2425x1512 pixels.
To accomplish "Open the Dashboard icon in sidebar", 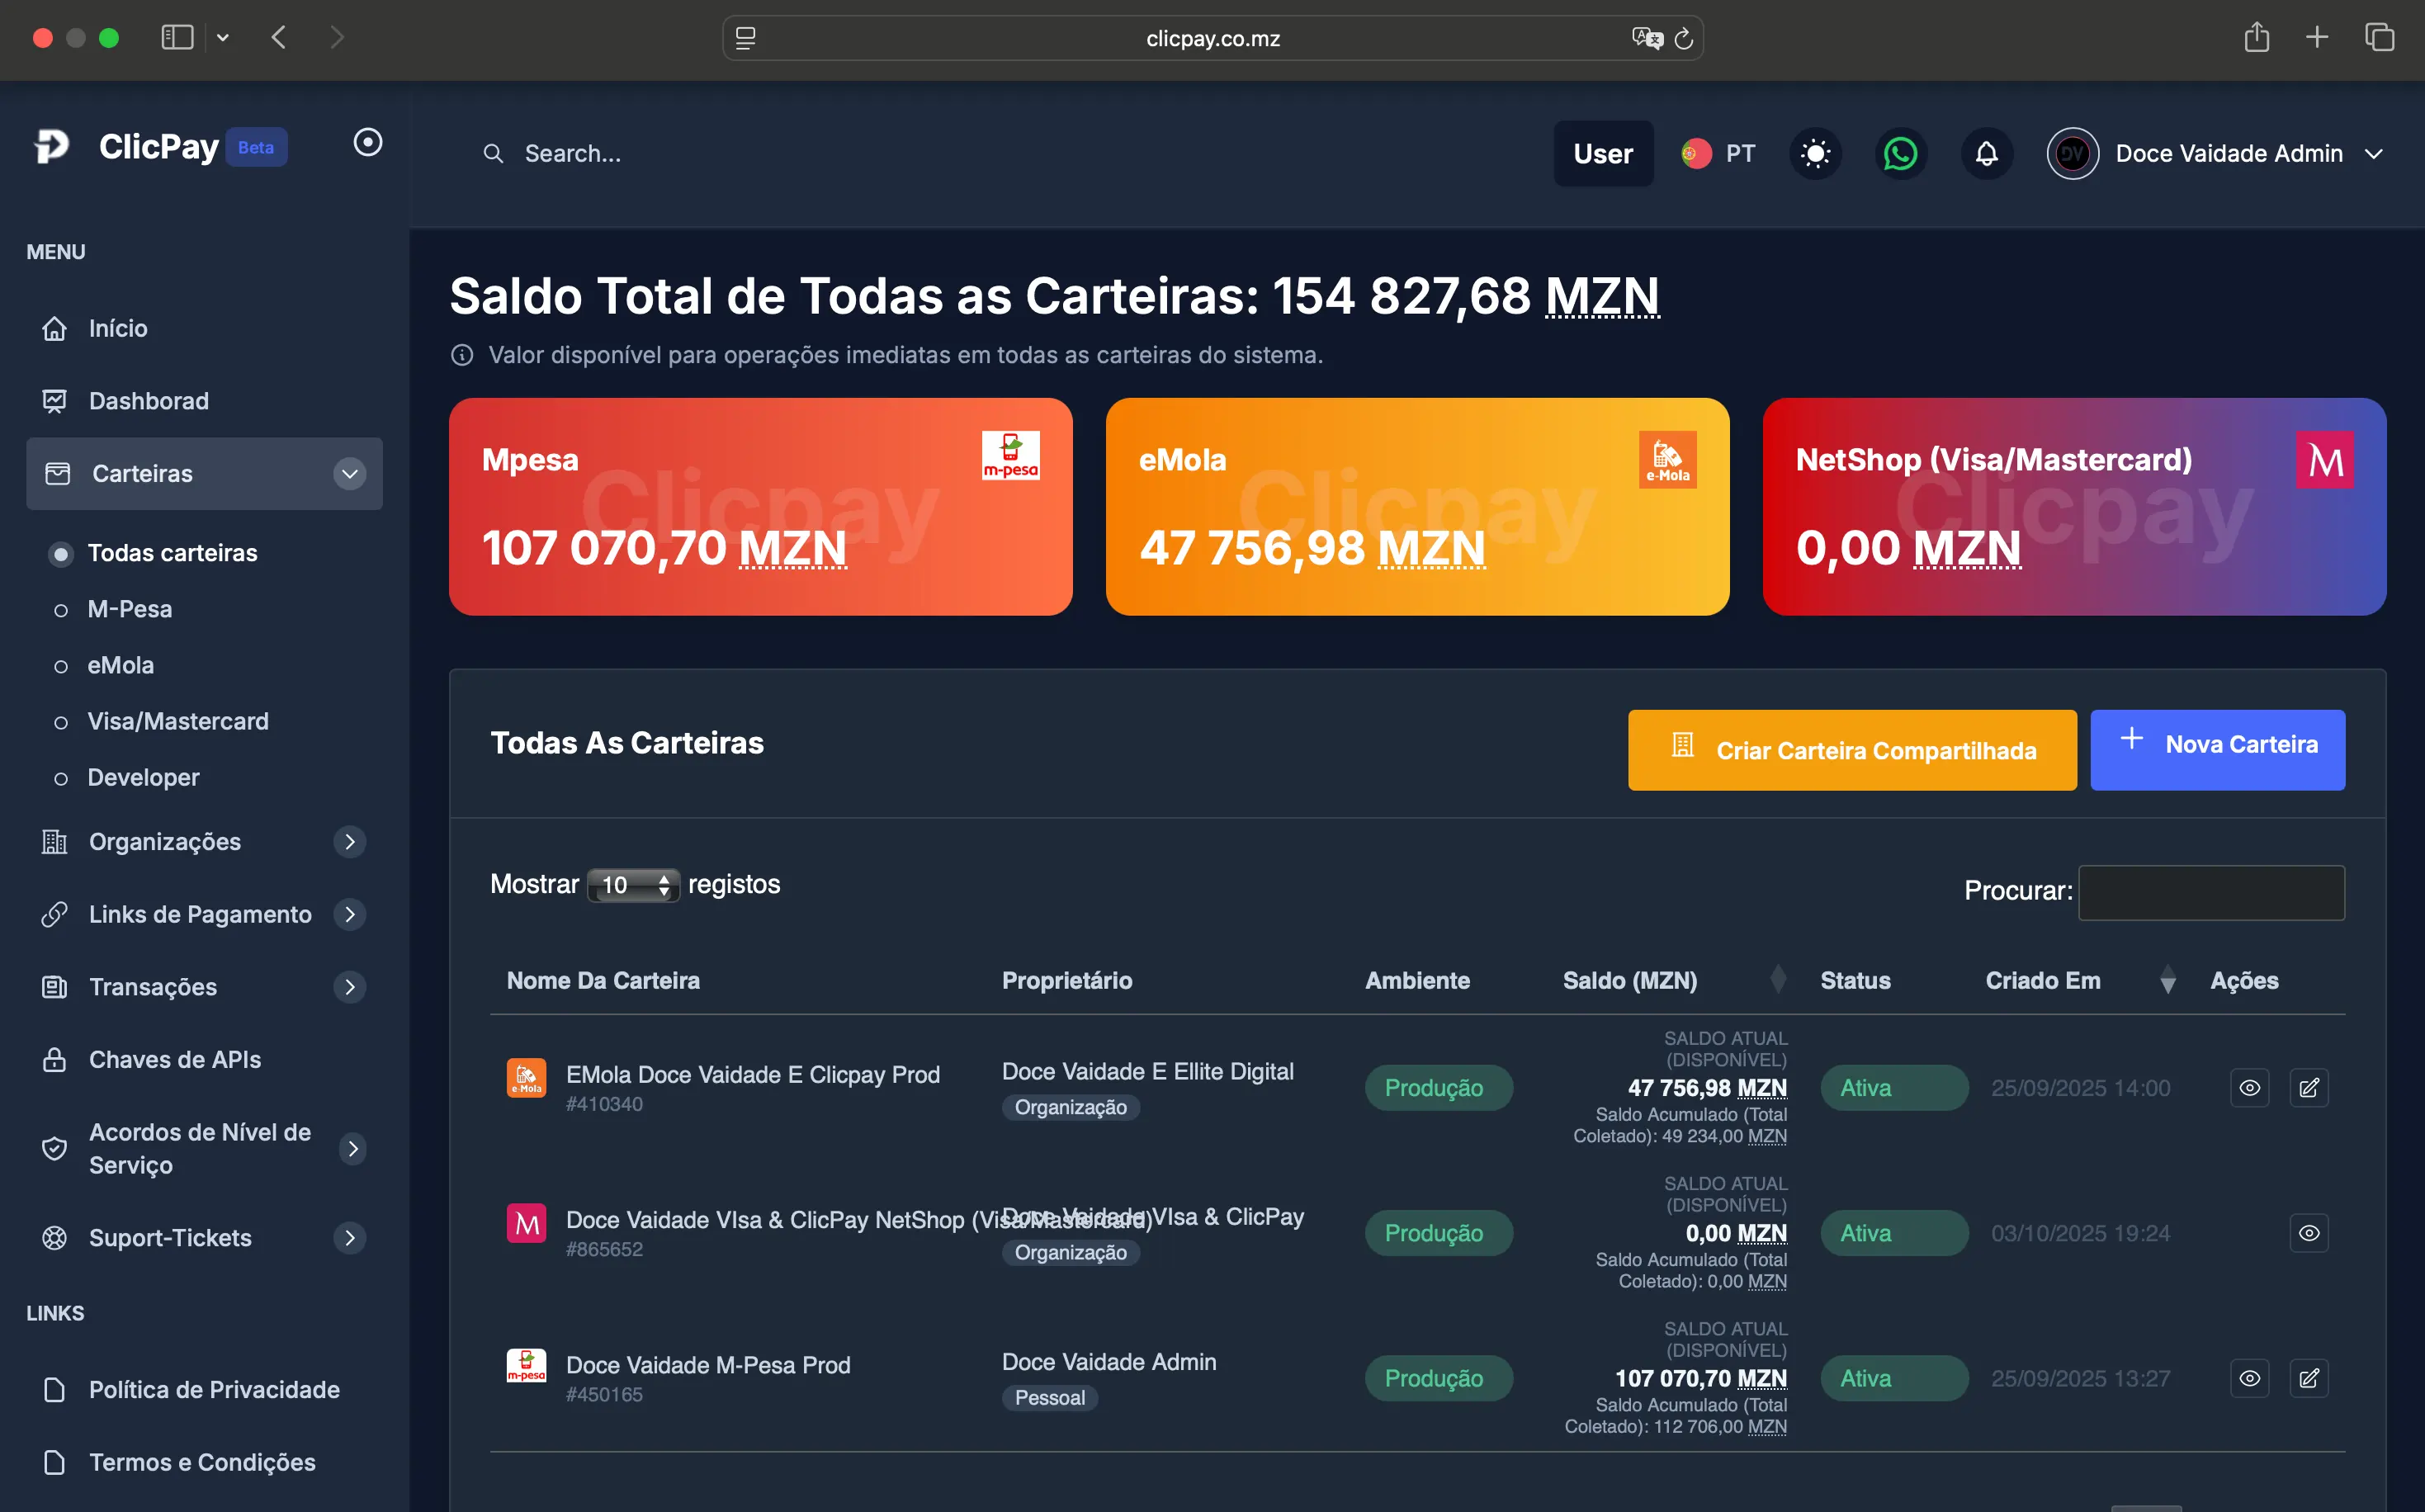I will [x=55, y=400].
